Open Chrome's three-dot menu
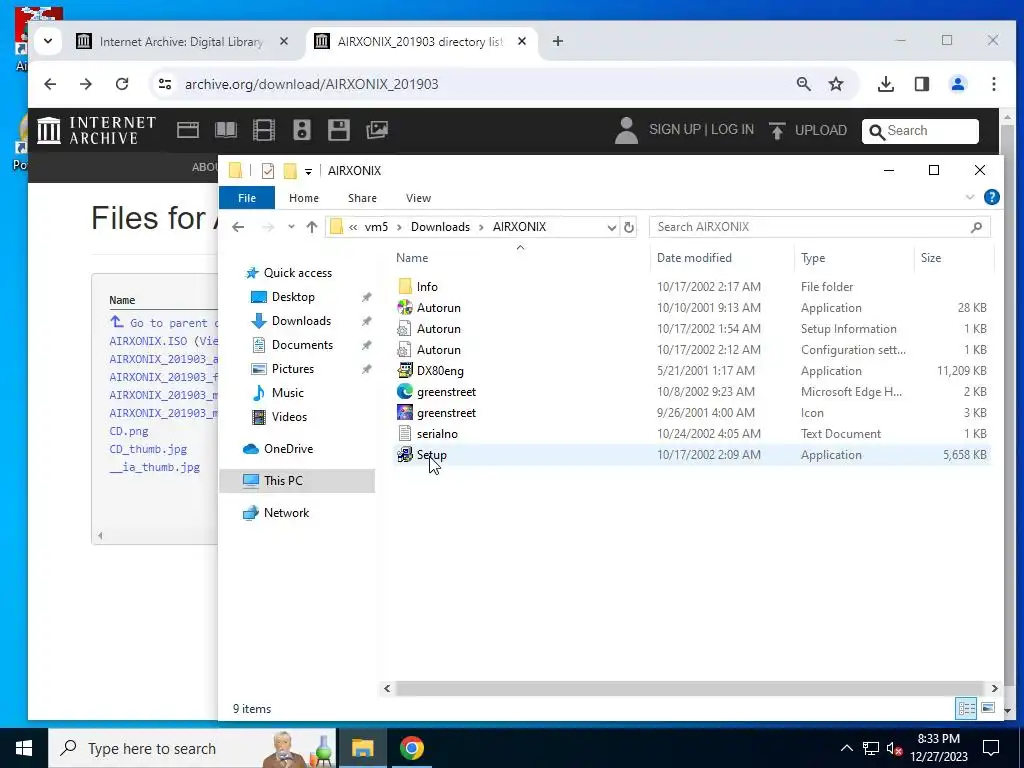Image resolution: width=1024 pixels, height=768 pixels. 993,84
